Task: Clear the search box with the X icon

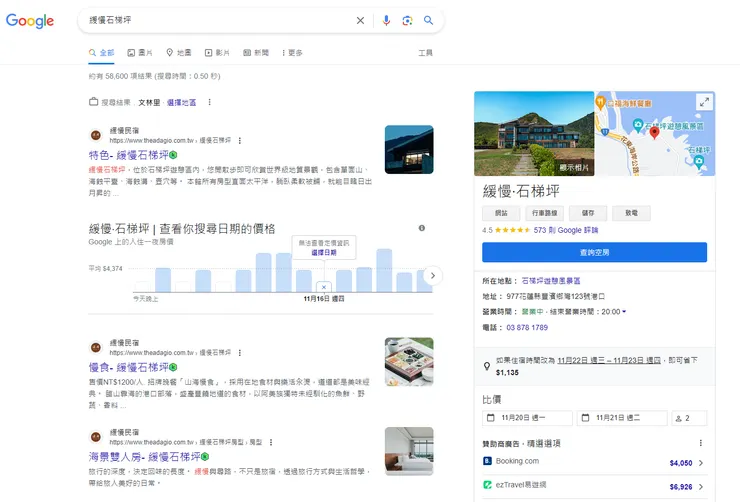Action: tap(360, 20)
